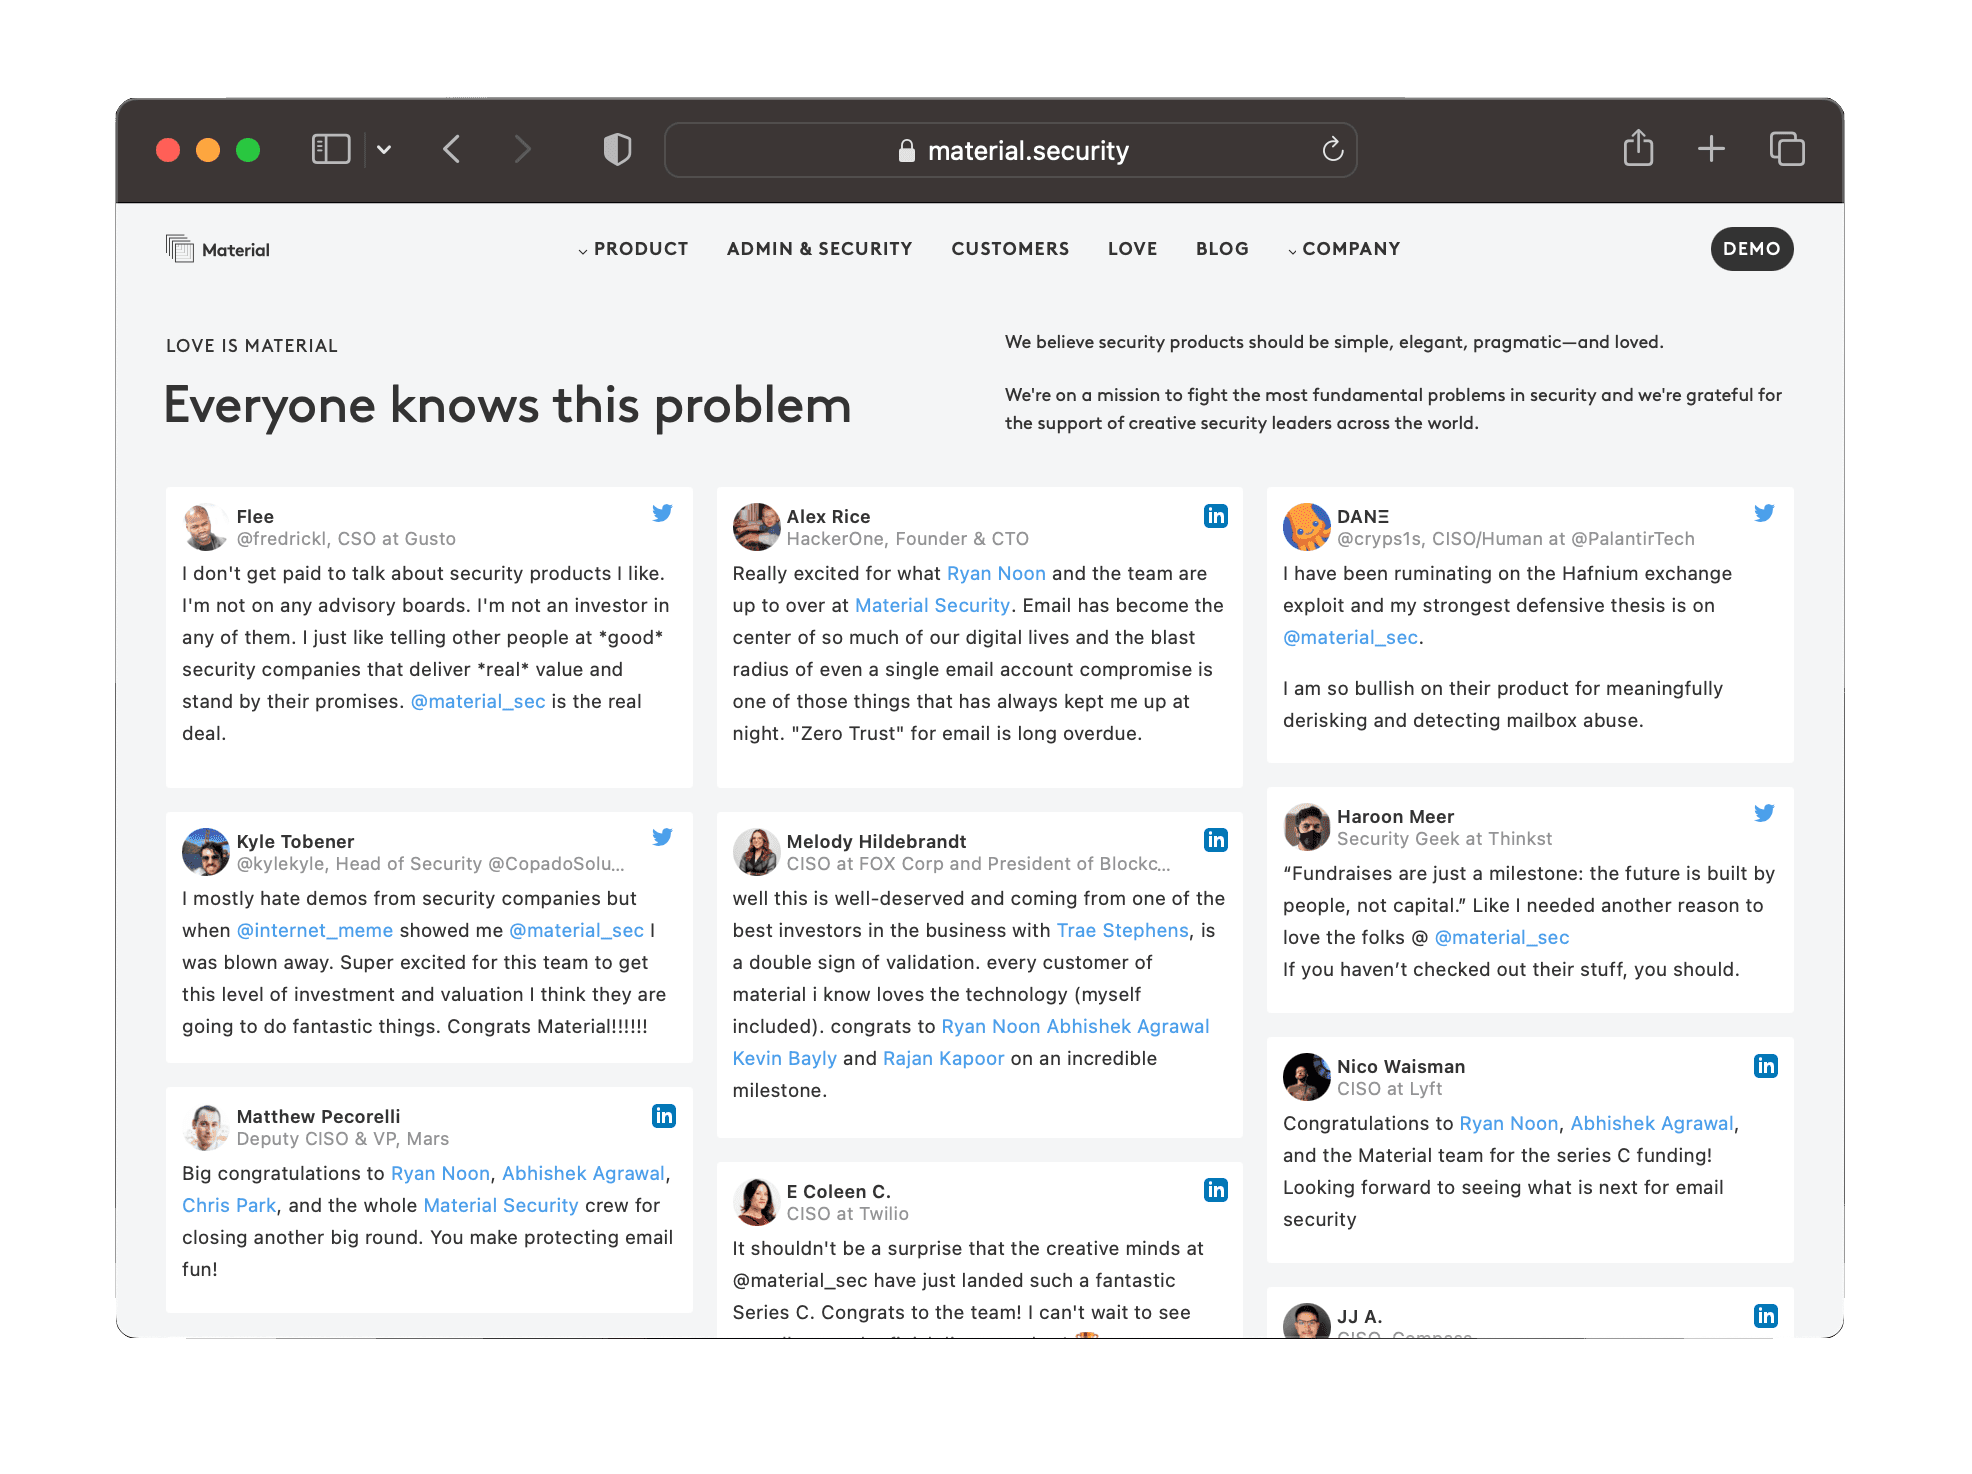
Task: Open Twitter icon on Haroon Meer's card
Action: coord(1764,813)
